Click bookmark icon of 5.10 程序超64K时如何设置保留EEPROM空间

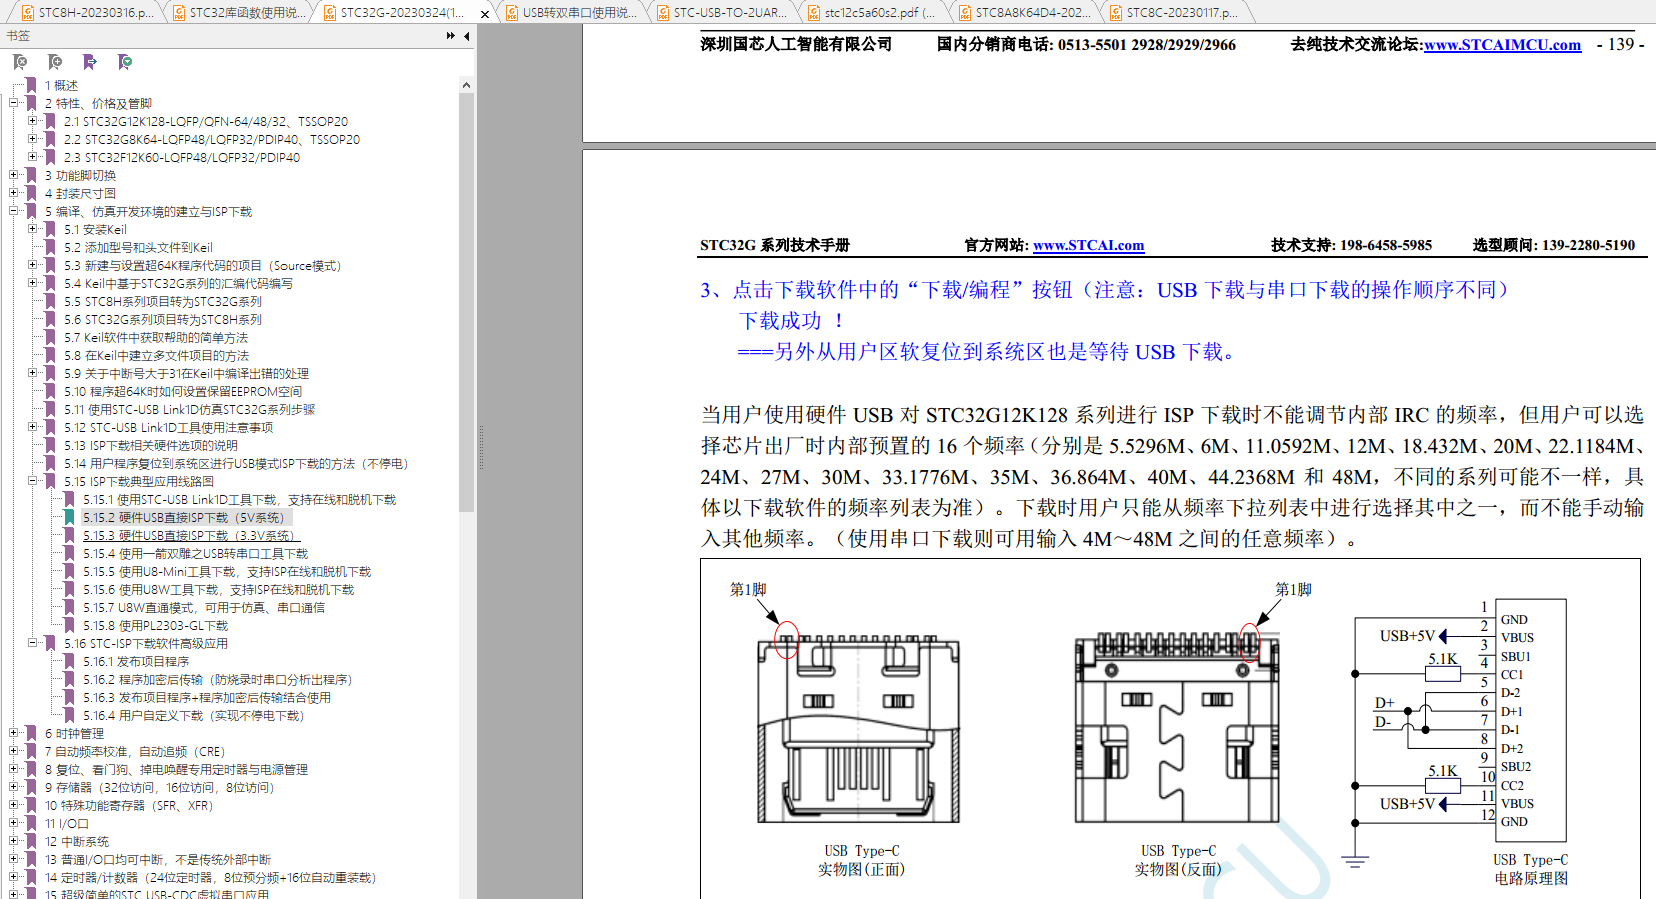pyautogui.click(x=51, y=391)
